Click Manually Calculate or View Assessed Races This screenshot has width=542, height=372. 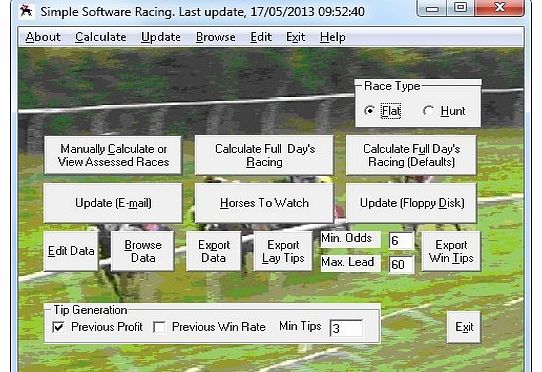[x=113, y=155]
